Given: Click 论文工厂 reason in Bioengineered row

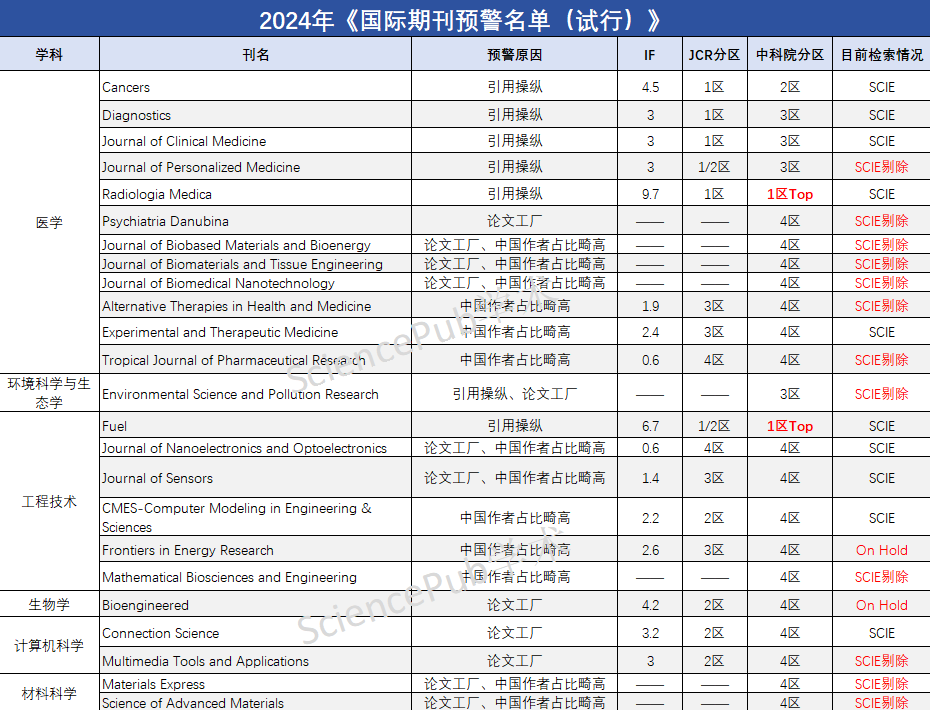Looking at the screenshot, I should tap(515, 605).
